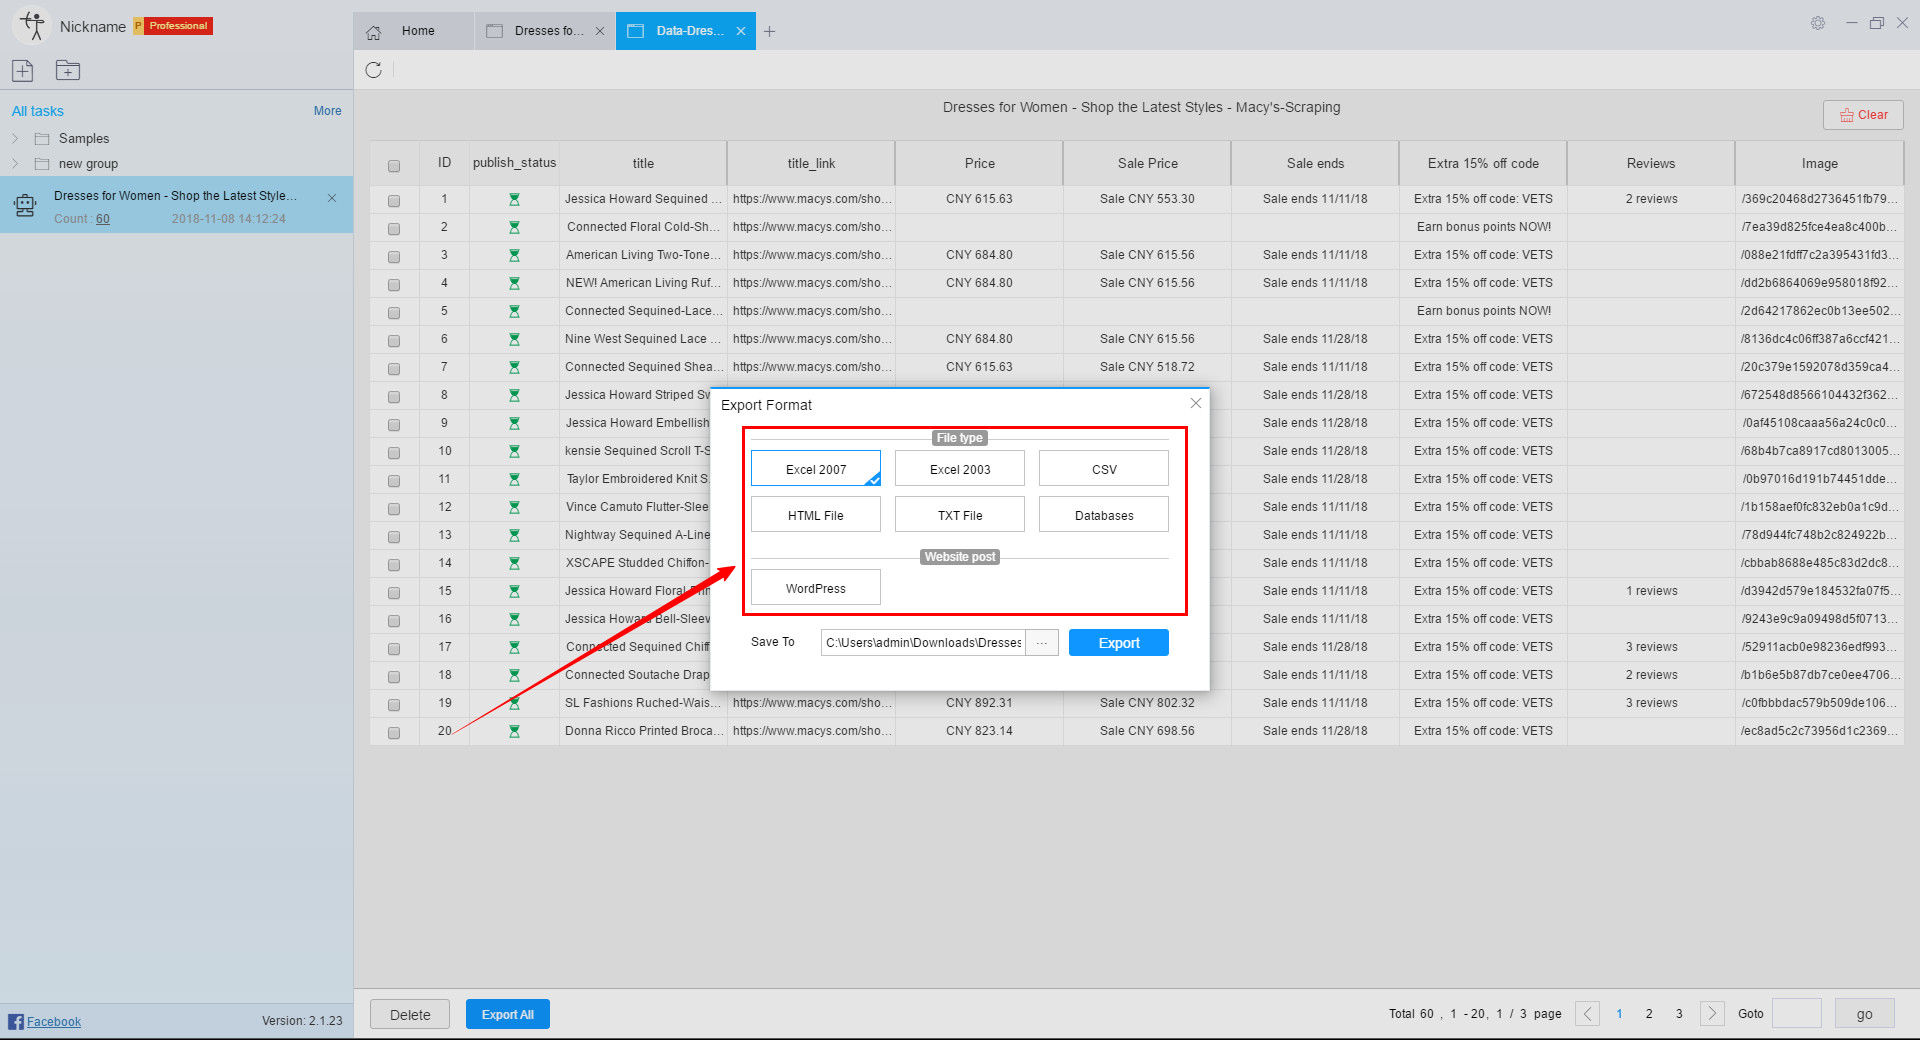Screen dimensions: 1920x1040
Task: Click the Clear button
Action: click(1863, 115)
